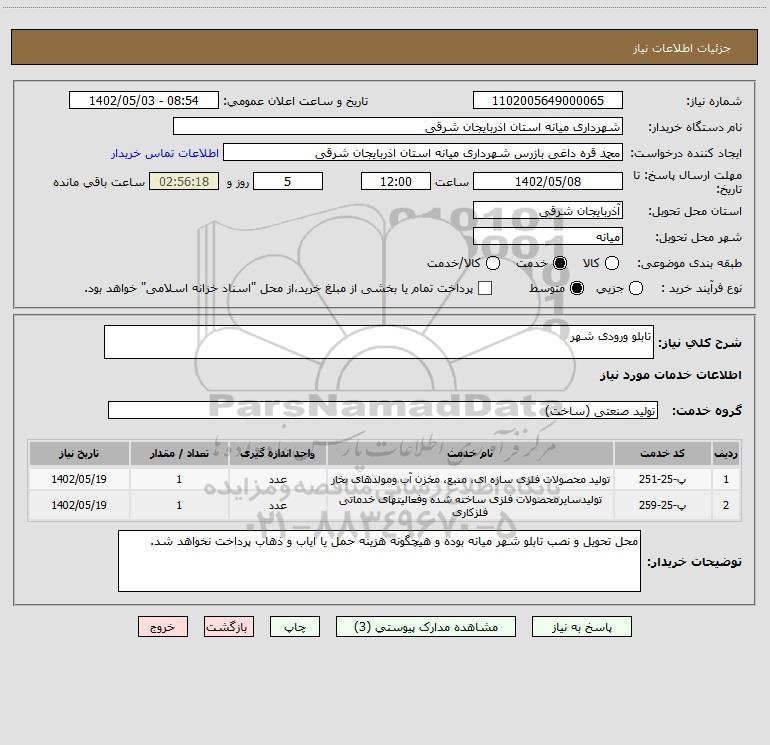Viewport: 770px width, 745px height.
Task: Click the واحد اندازه گیری column header
Action: click(277, 453)
